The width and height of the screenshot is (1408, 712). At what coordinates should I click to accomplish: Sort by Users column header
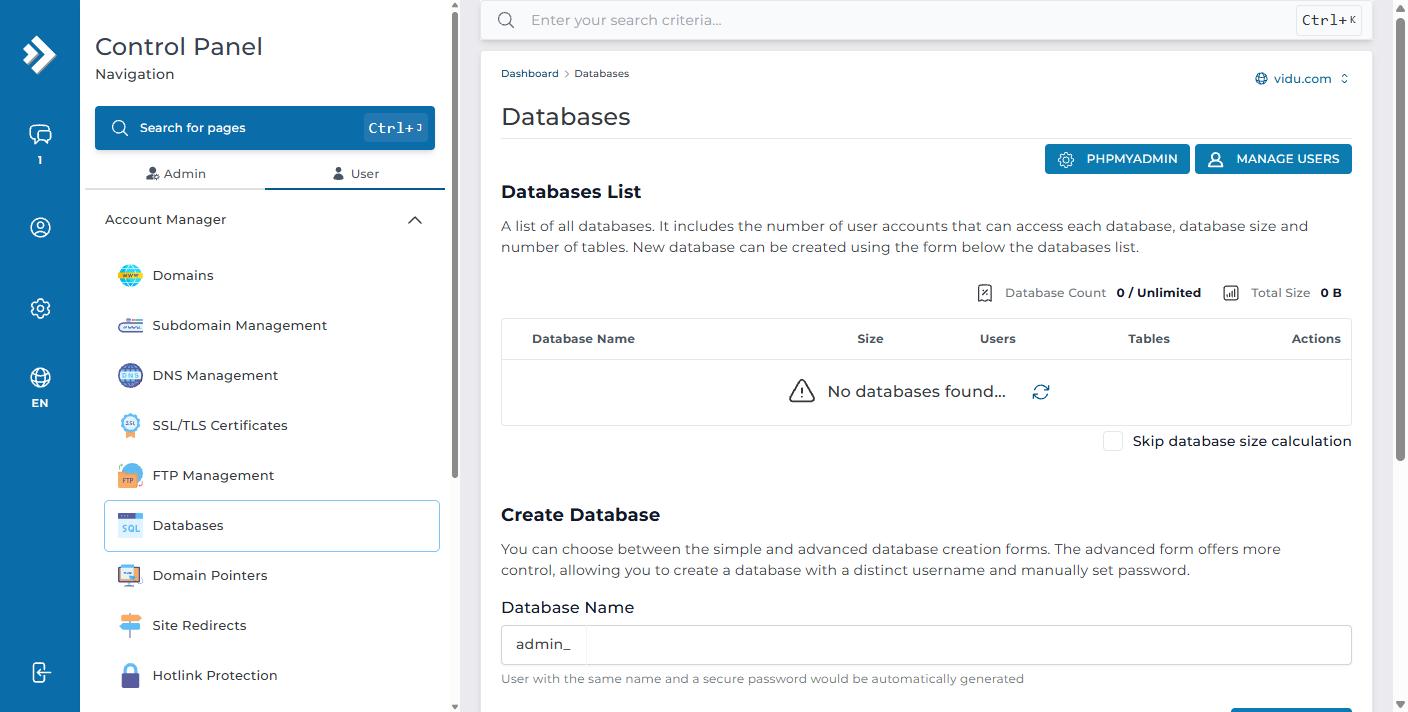[x=998, y=339]
